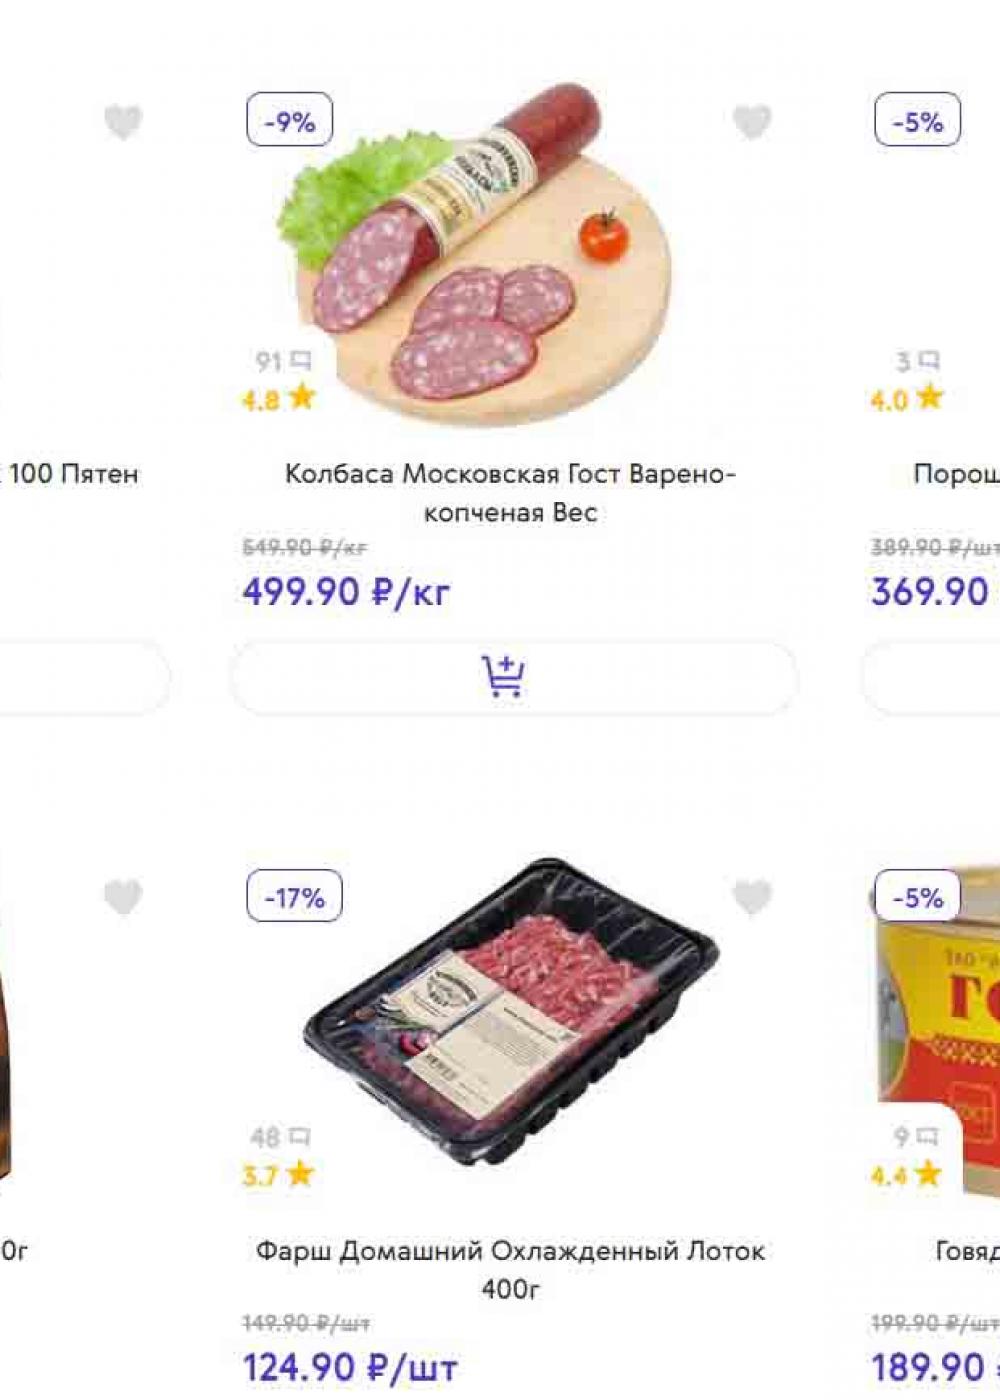Click the 3.7 star rating on minced meat
The width and height of the screenshot is (1000, 1400).
279,1174
